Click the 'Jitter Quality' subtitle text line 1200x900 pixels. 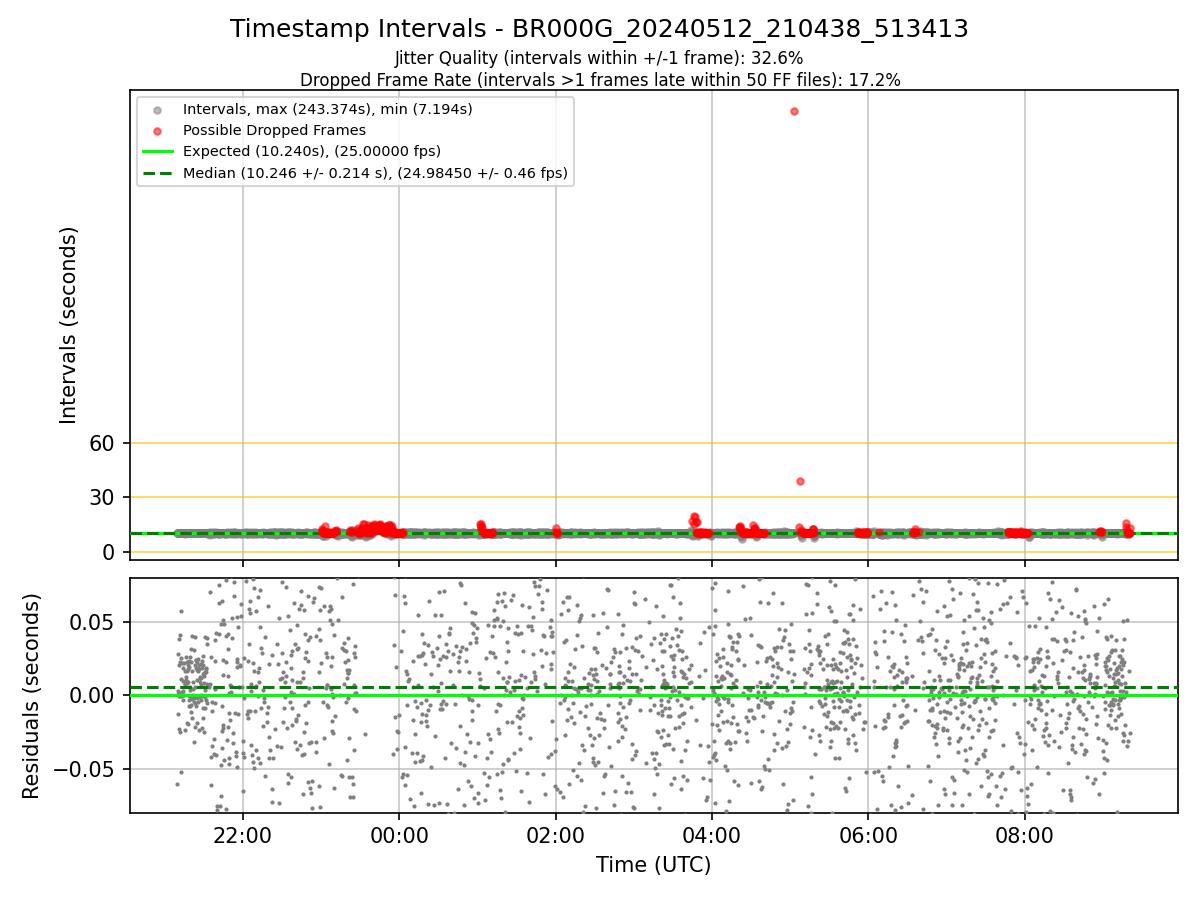point(599,58)
